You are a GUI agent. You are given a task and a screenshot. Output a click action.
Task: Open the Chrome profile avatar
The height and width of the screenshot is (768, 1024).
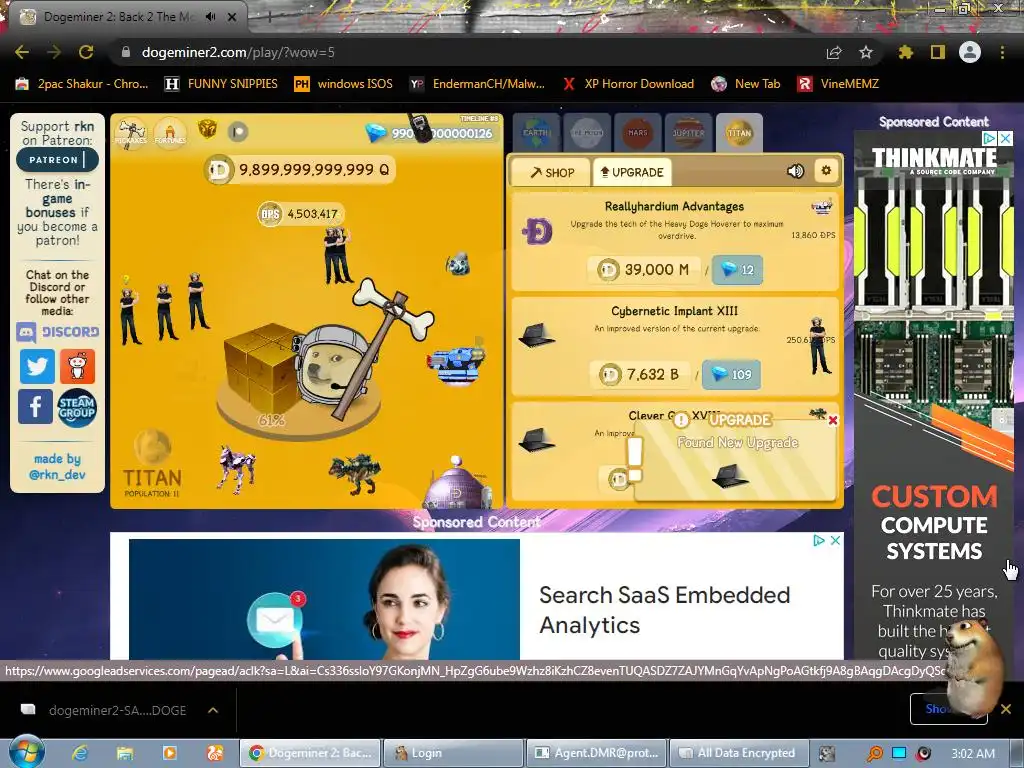(970, 52)
